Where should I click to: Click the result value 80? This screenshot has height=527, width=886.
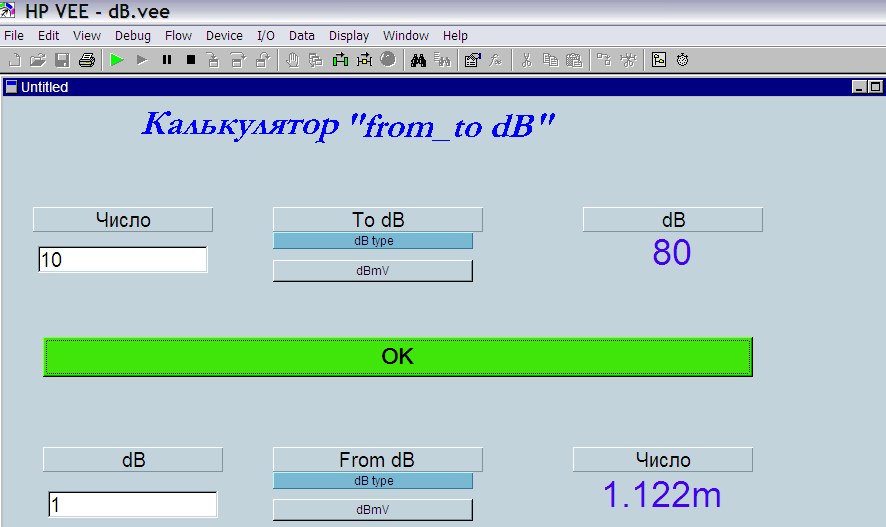[x=672, y=252]
